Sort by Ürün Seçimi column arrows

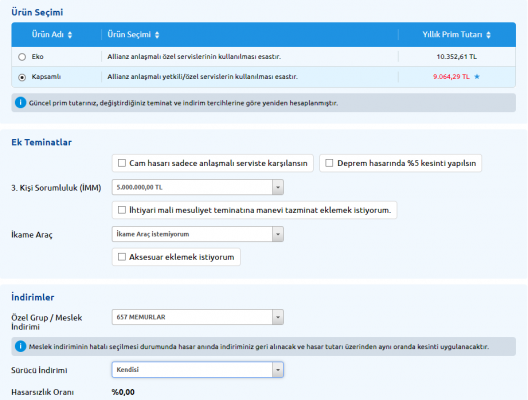(x=157, y=35)
